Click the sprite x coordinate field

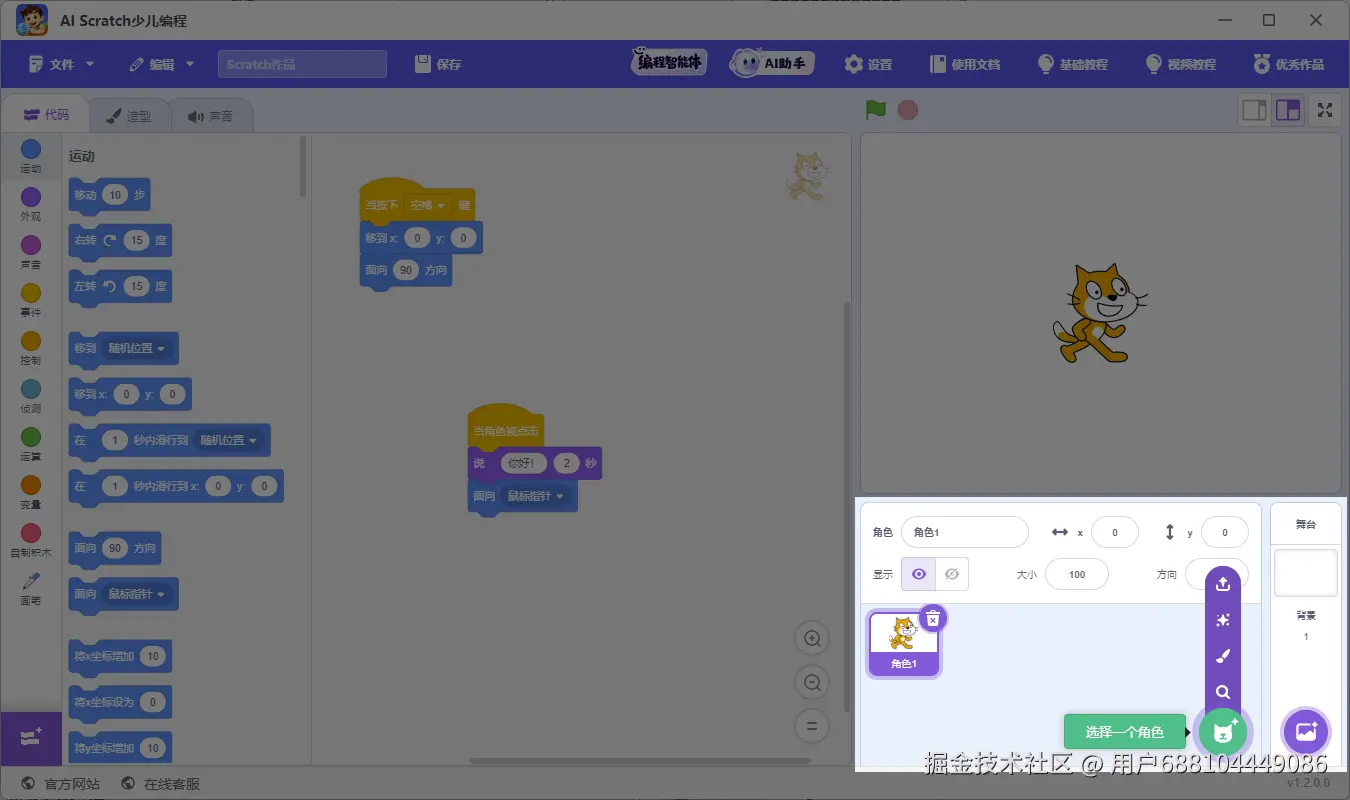tap(1114, 532)
